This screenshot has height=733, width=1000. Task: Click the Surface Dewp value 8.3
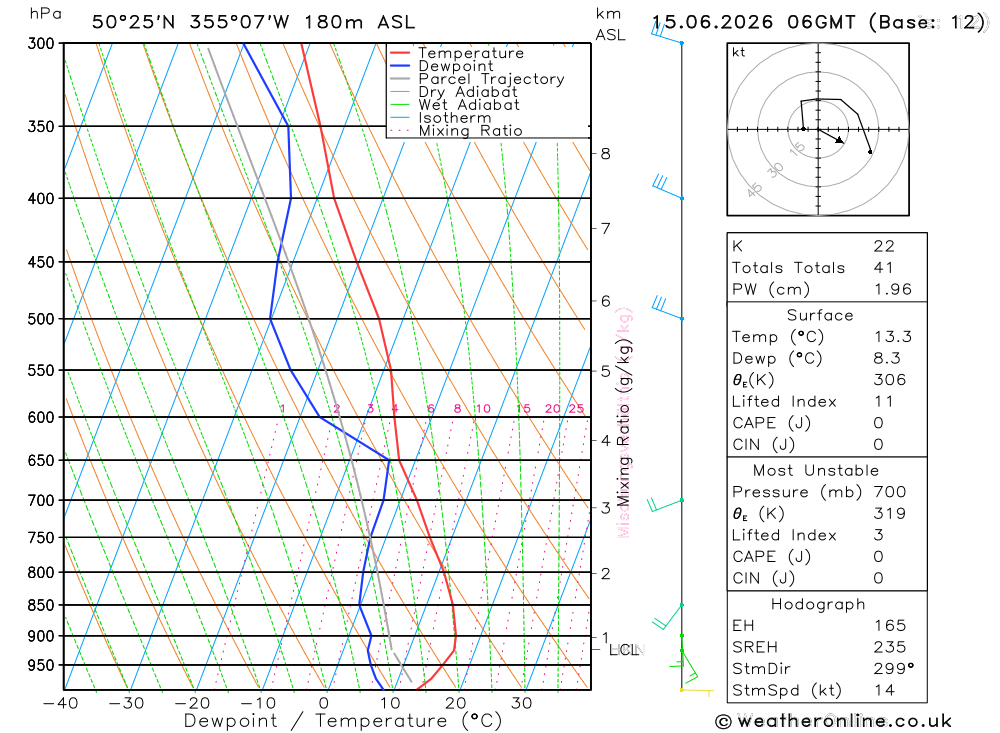click(887, 359)
